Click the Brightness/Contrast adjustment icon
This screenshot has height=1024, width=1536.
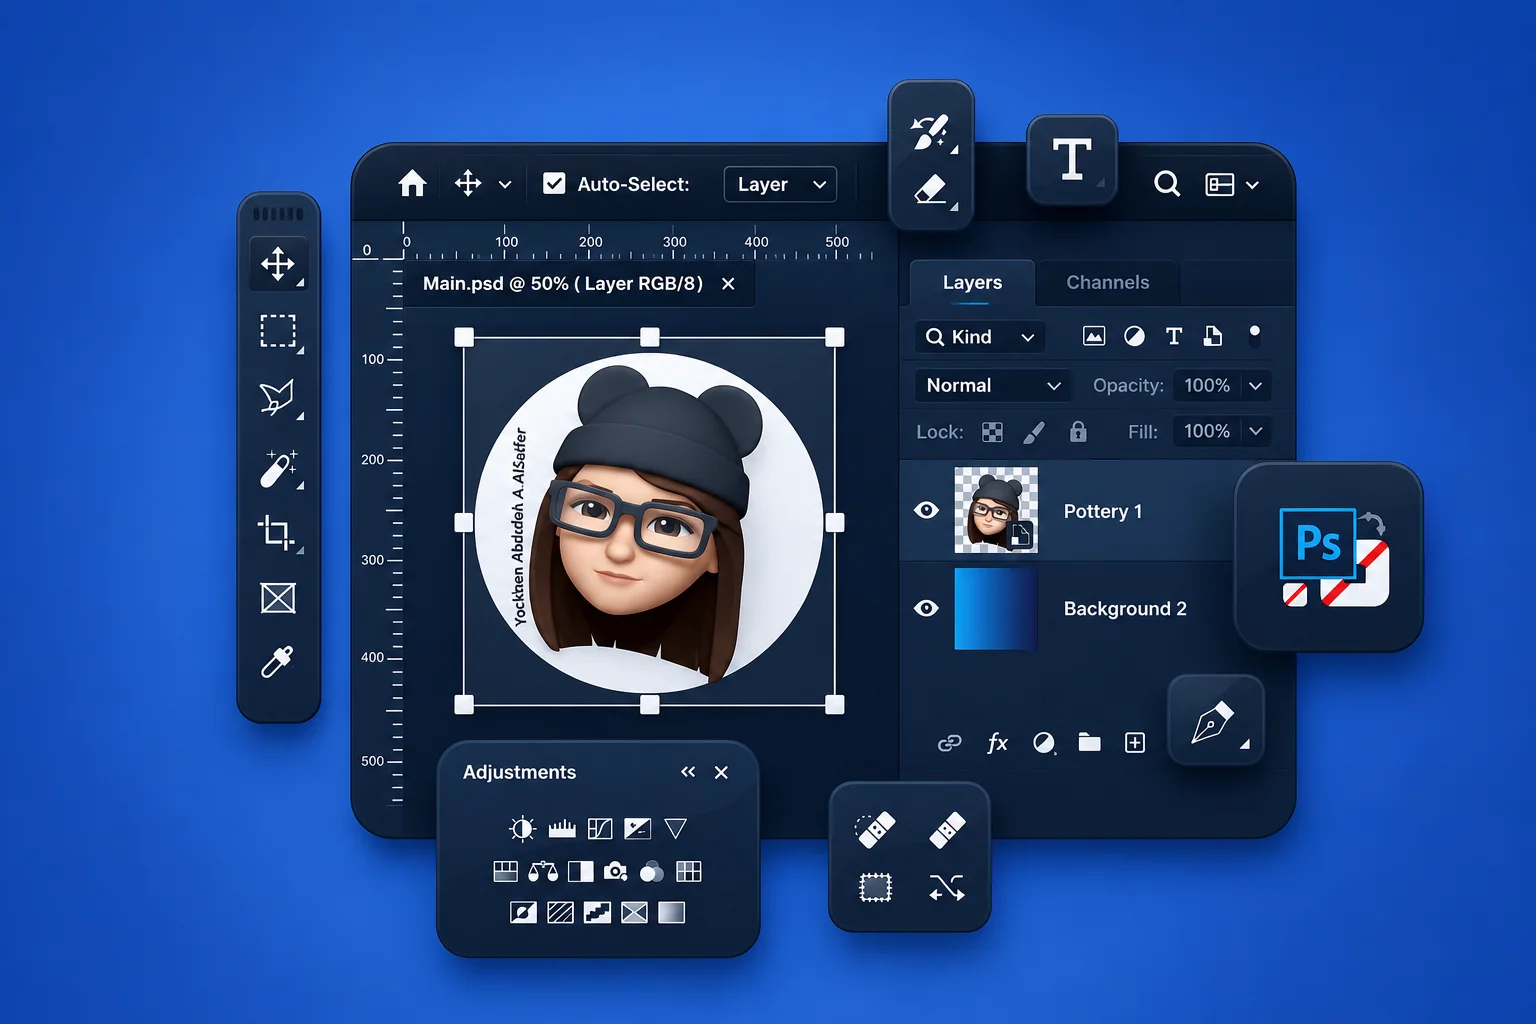pos(522,828)
